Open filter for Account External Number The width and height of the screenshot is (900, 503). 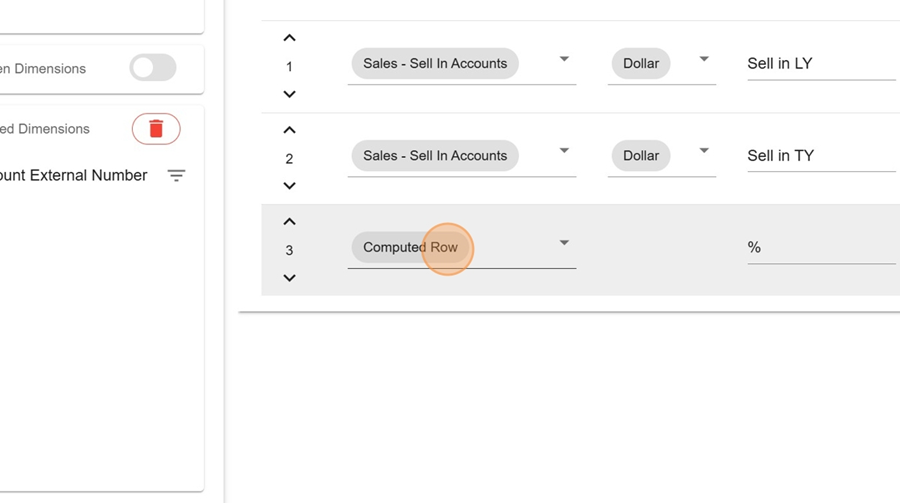(x=176, y=175)
